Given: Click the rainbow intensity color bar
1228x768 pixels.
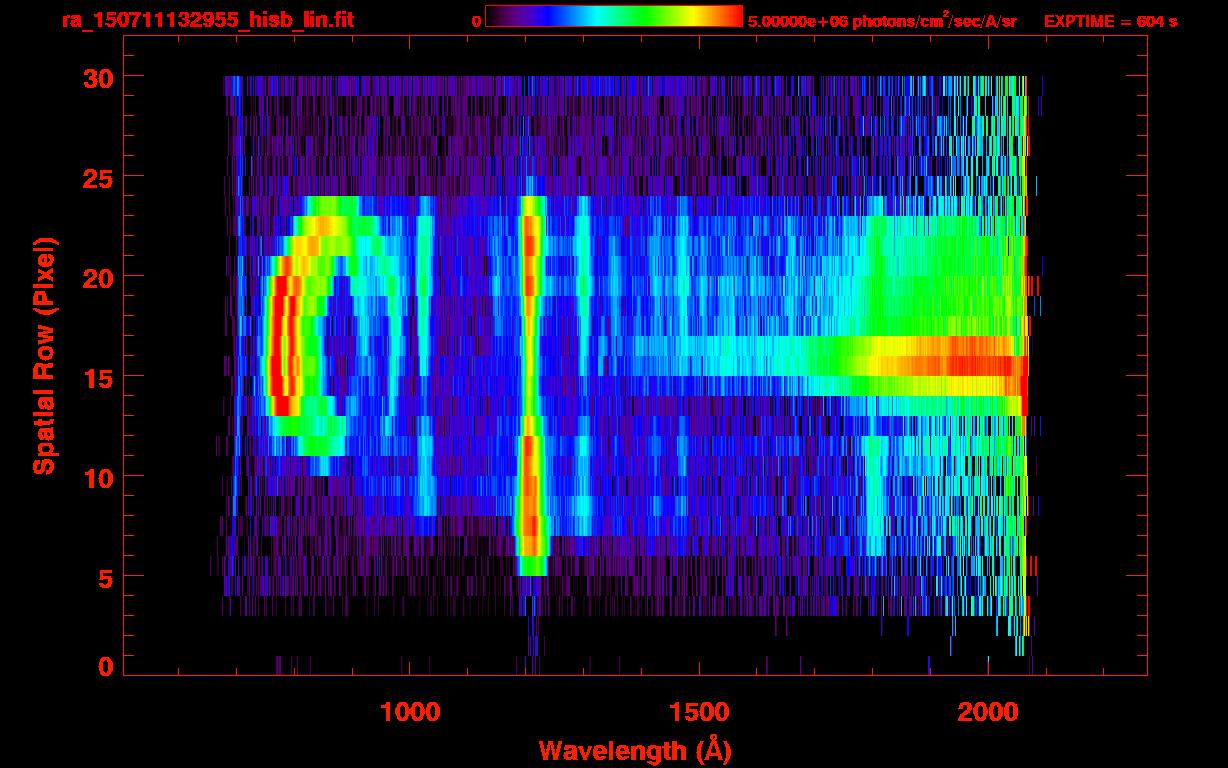Looking at the screenshot, I should [x=614, y=16].
